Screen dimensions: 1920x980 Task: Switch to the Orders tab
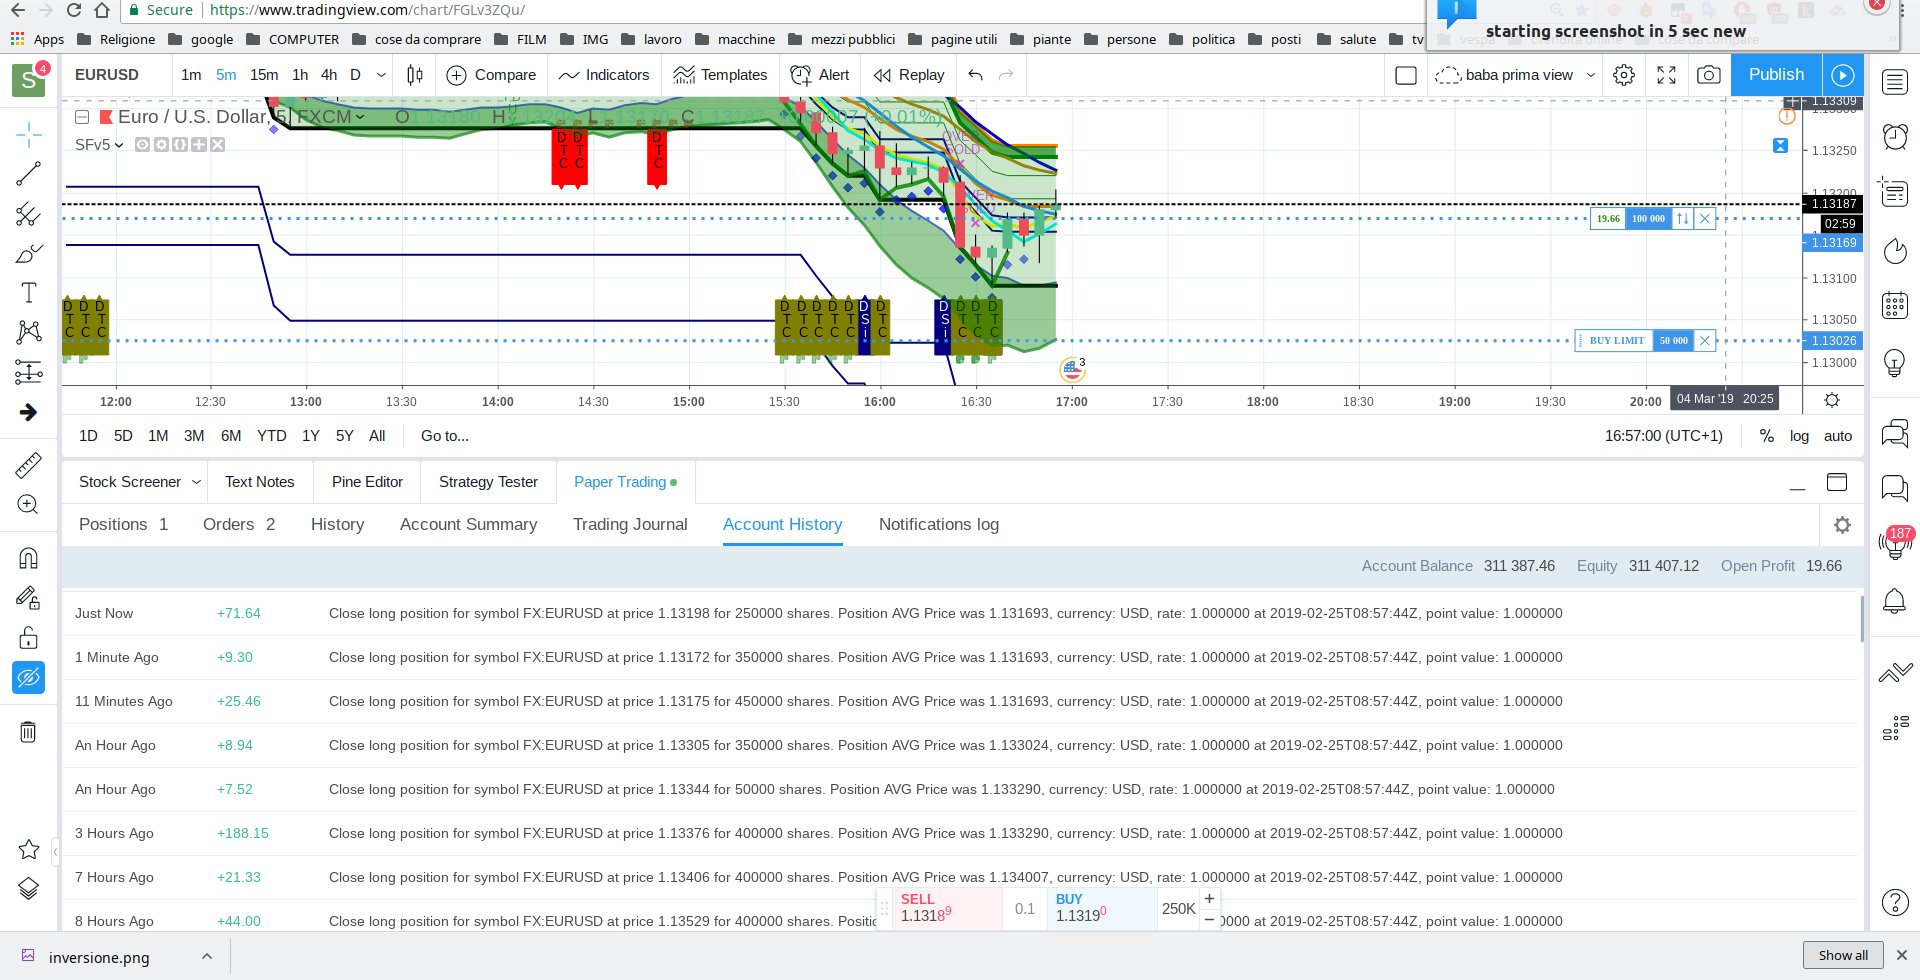click(239, 524)
